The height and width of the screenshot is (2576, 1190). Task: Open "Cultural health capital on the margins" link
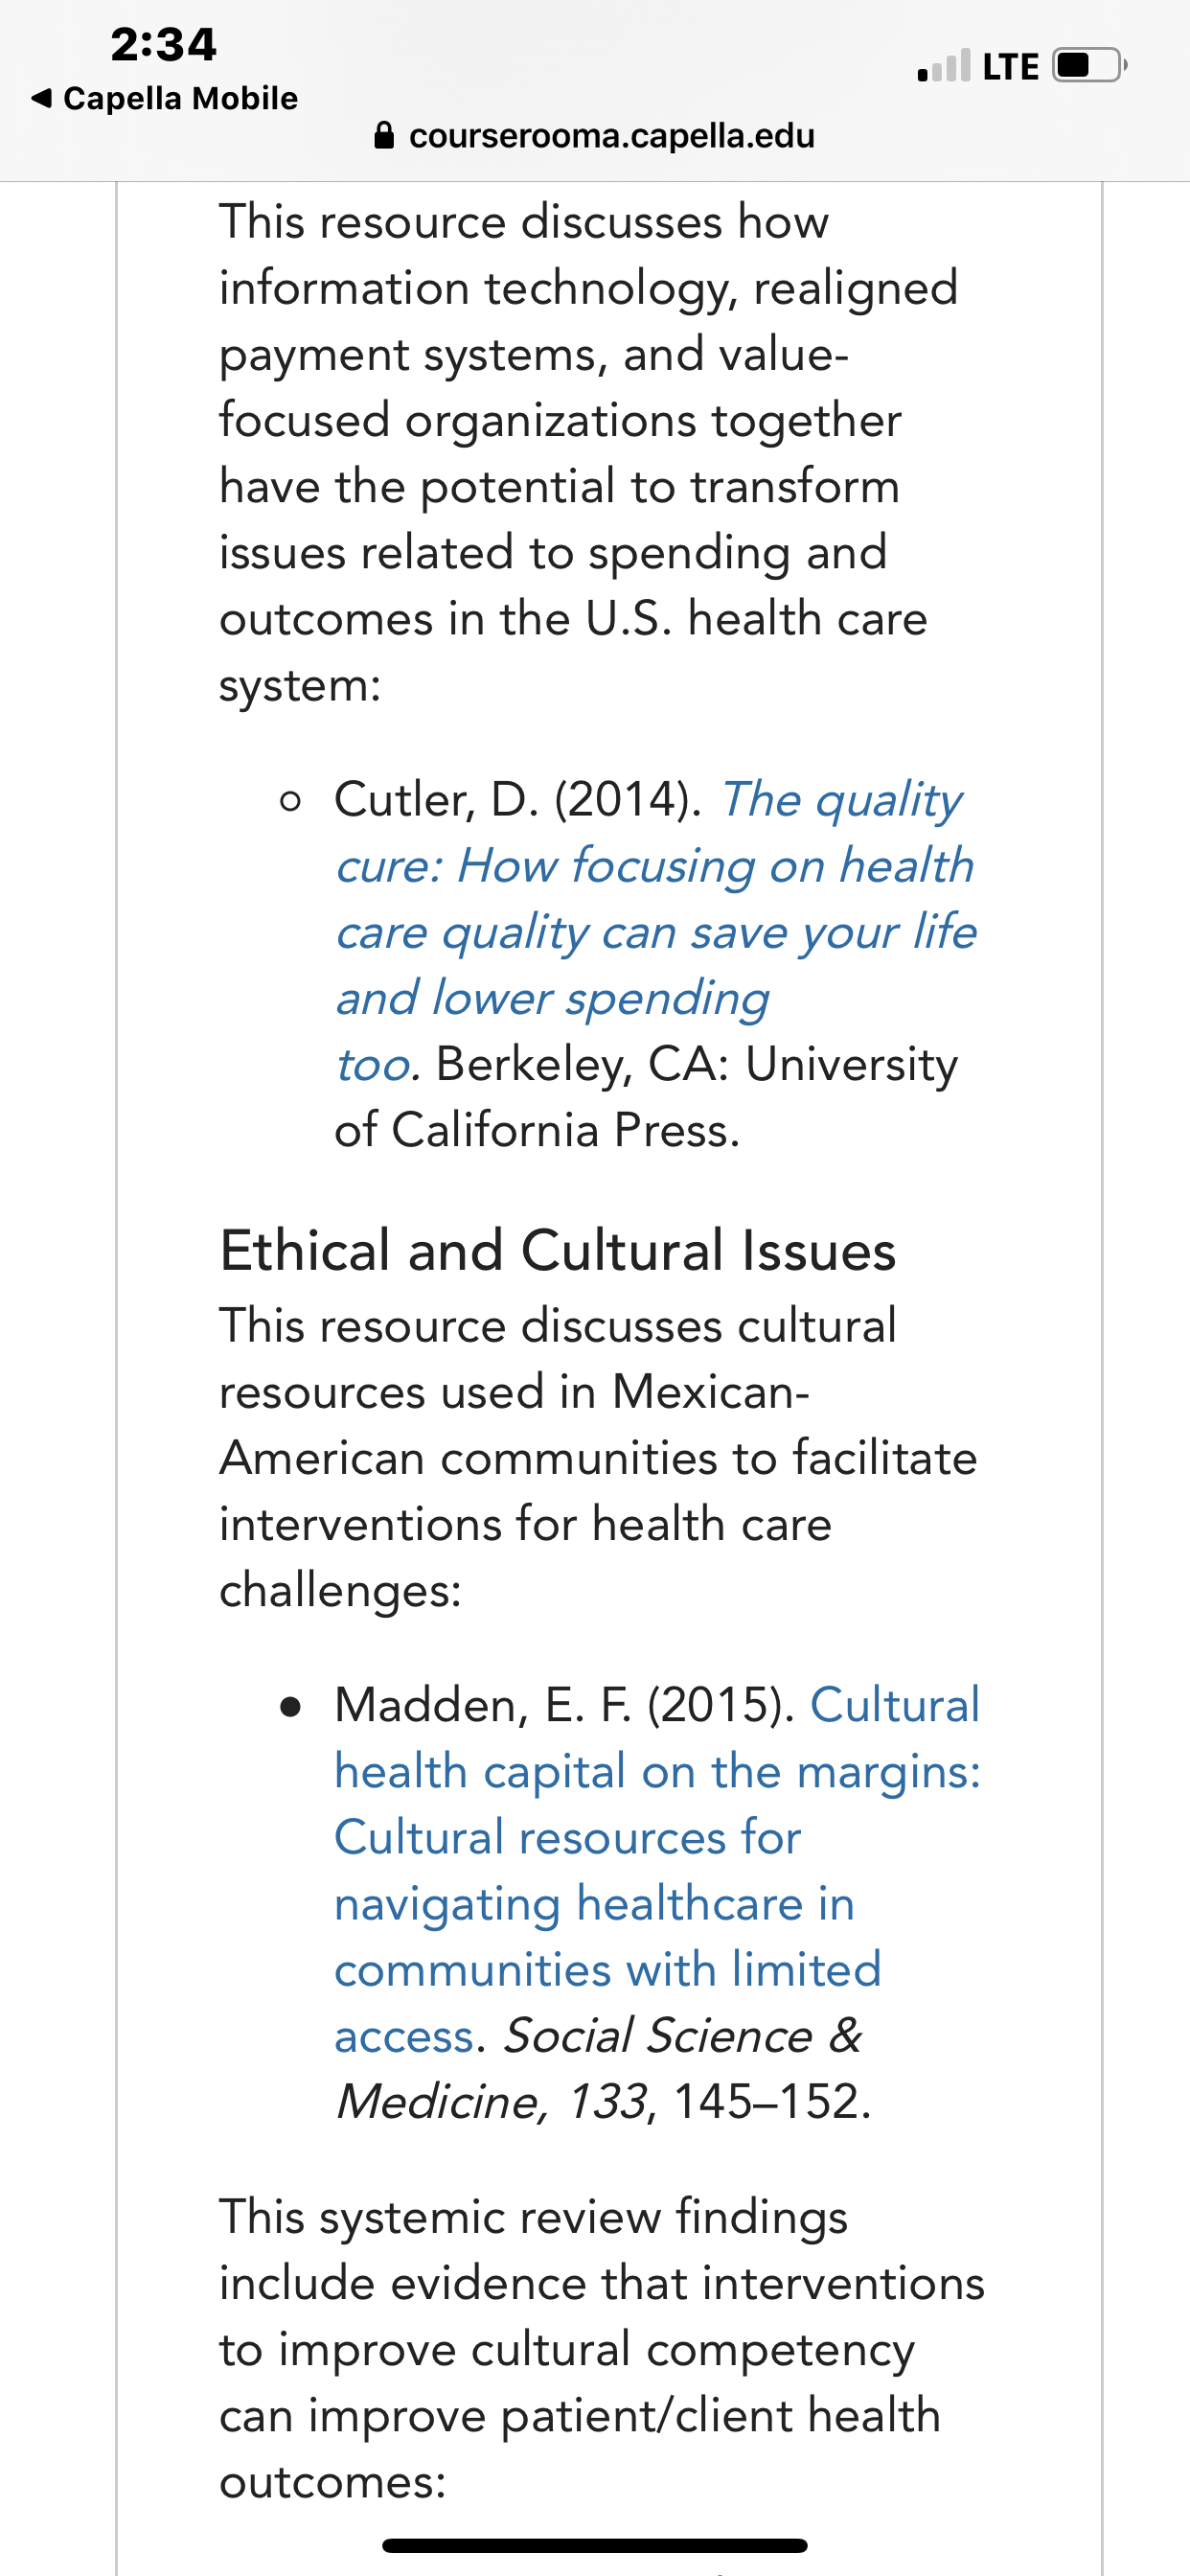click(657, 1870)
